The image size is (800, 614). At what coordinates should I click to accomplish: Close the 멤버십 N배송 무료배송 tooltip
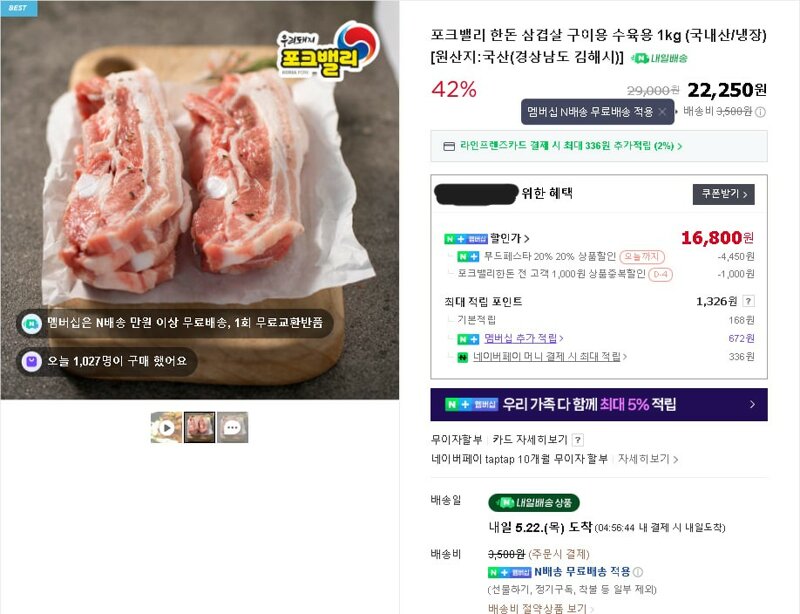point(662,112)
